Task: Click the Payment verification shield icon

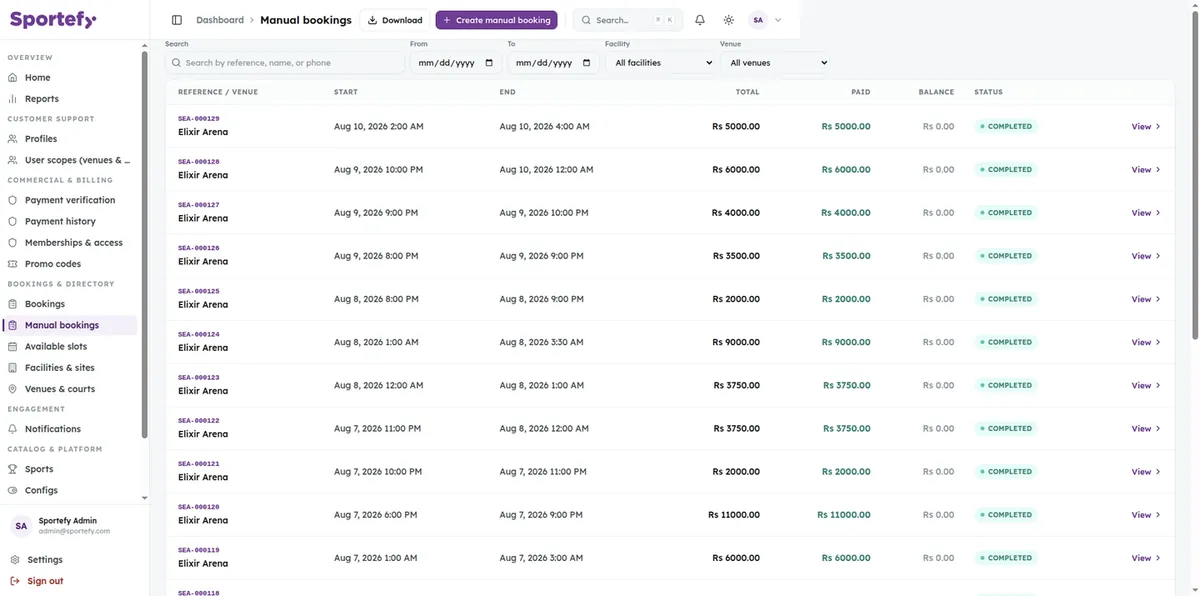Action: [x=13, y=200]
